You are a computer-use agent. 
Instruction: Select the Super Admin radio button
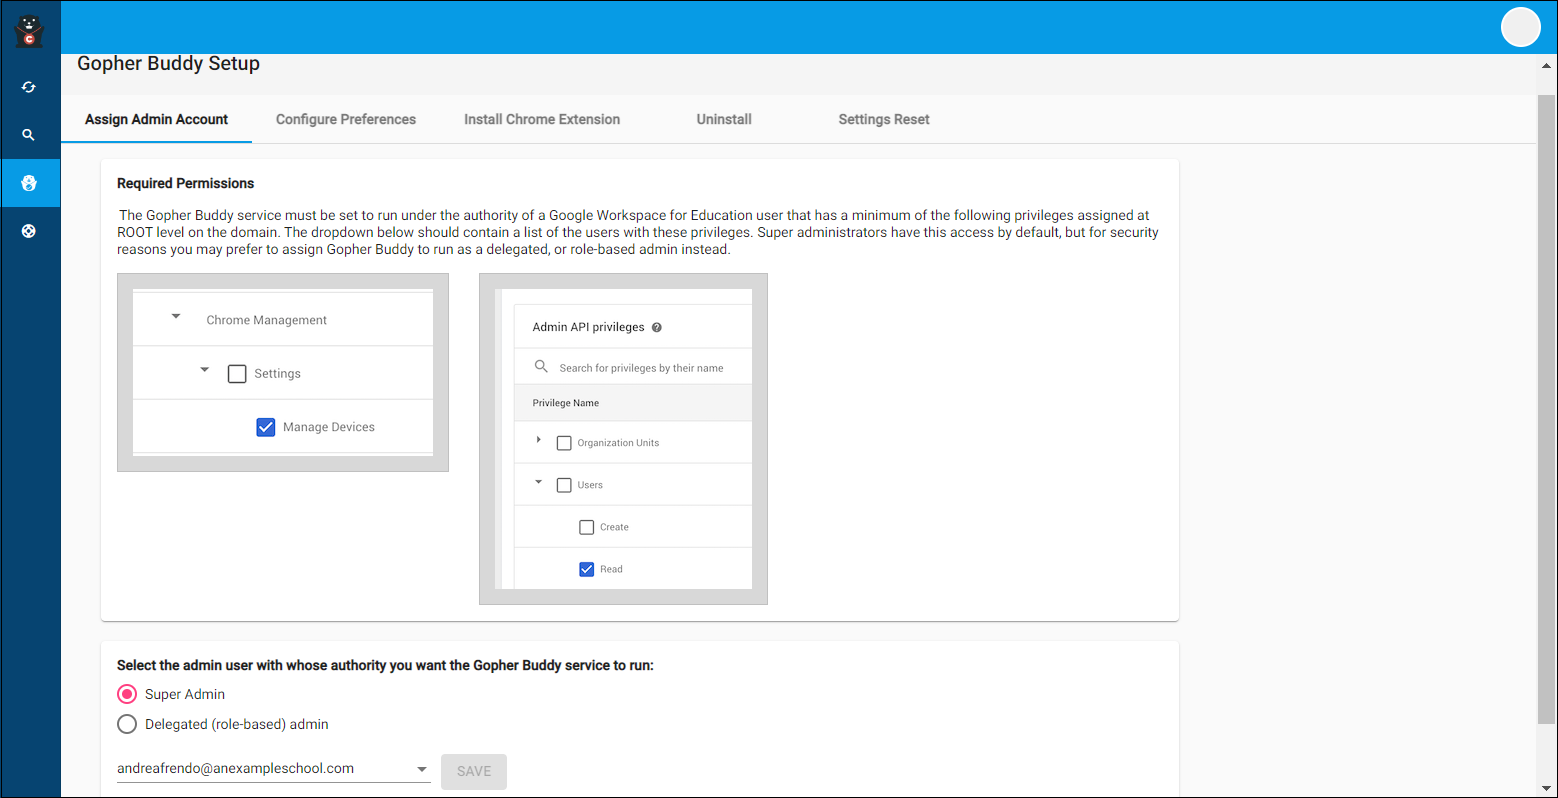[127, 694]
